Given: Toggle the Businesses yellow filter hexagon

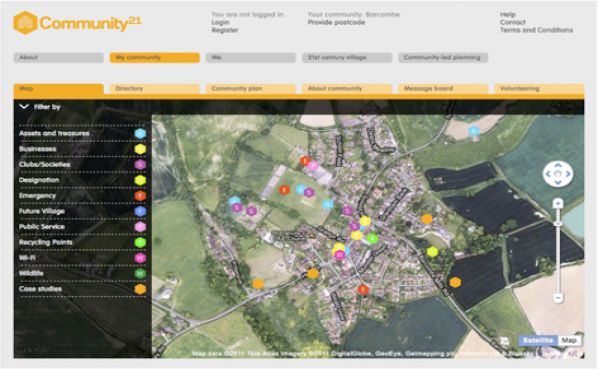Looking at the screenshot, I should (x=140, y=149).
